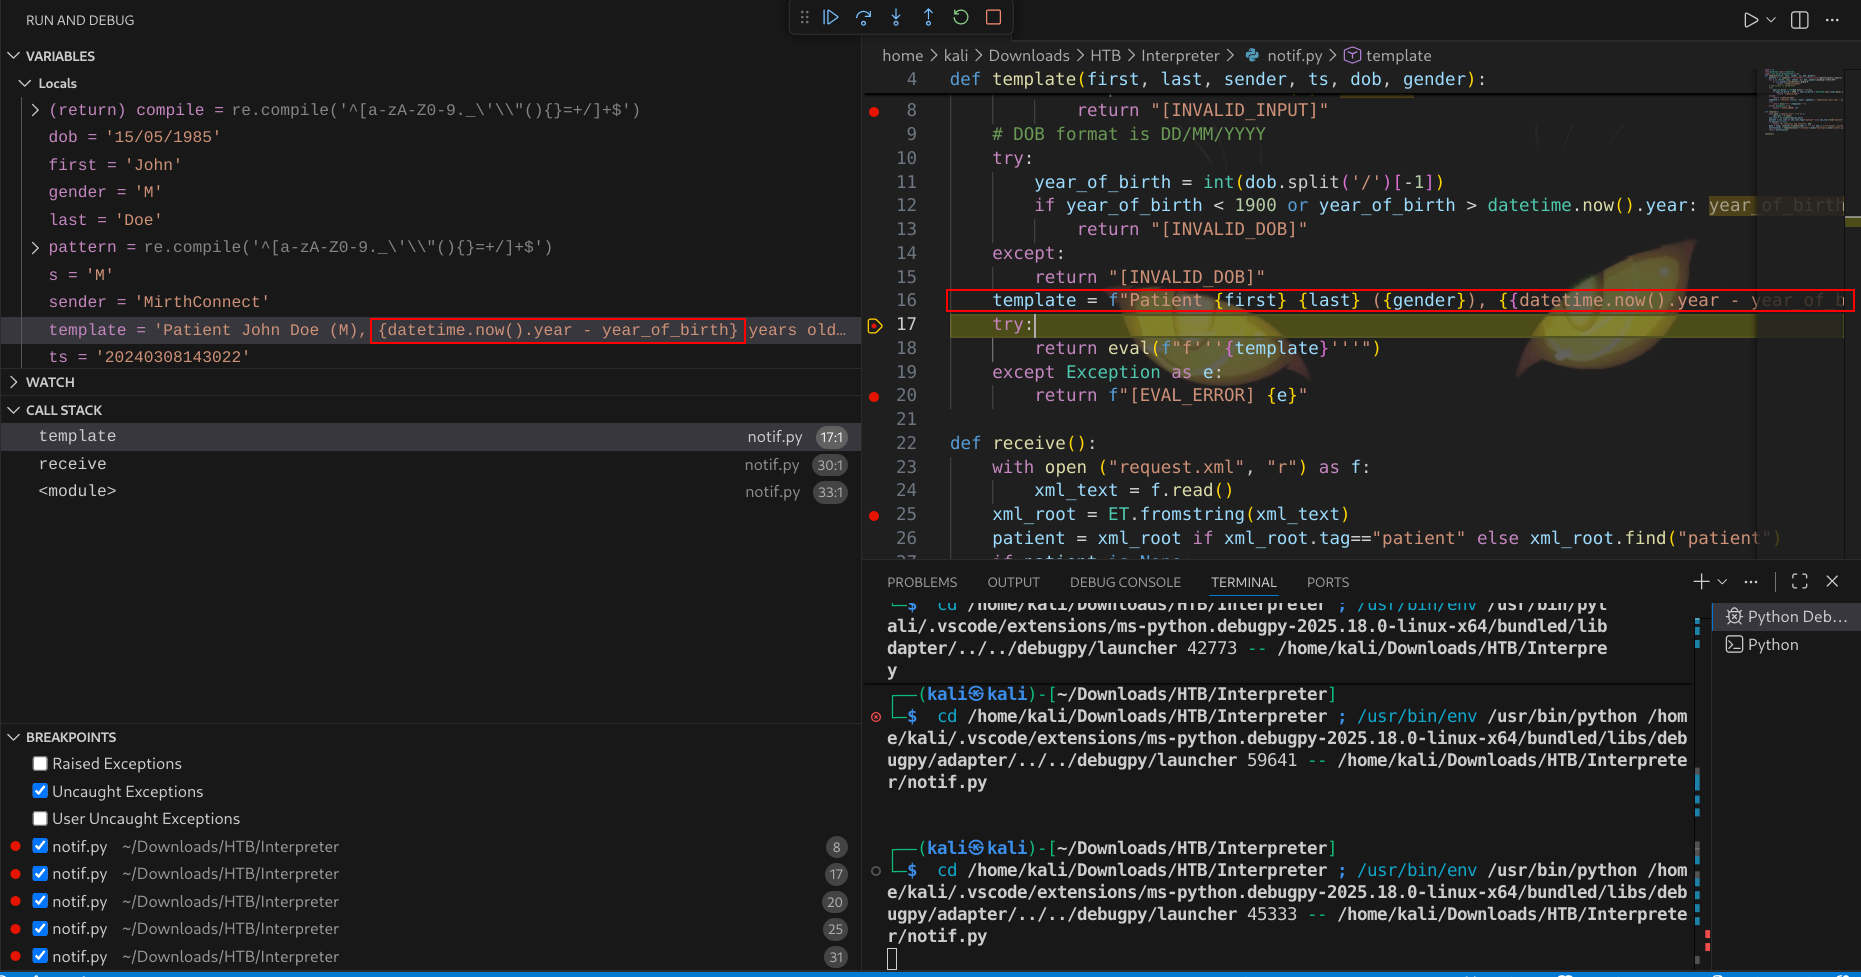Expand the WATCH section
This screenshot has width=1861, height=977.
click(x=50, y=382)
